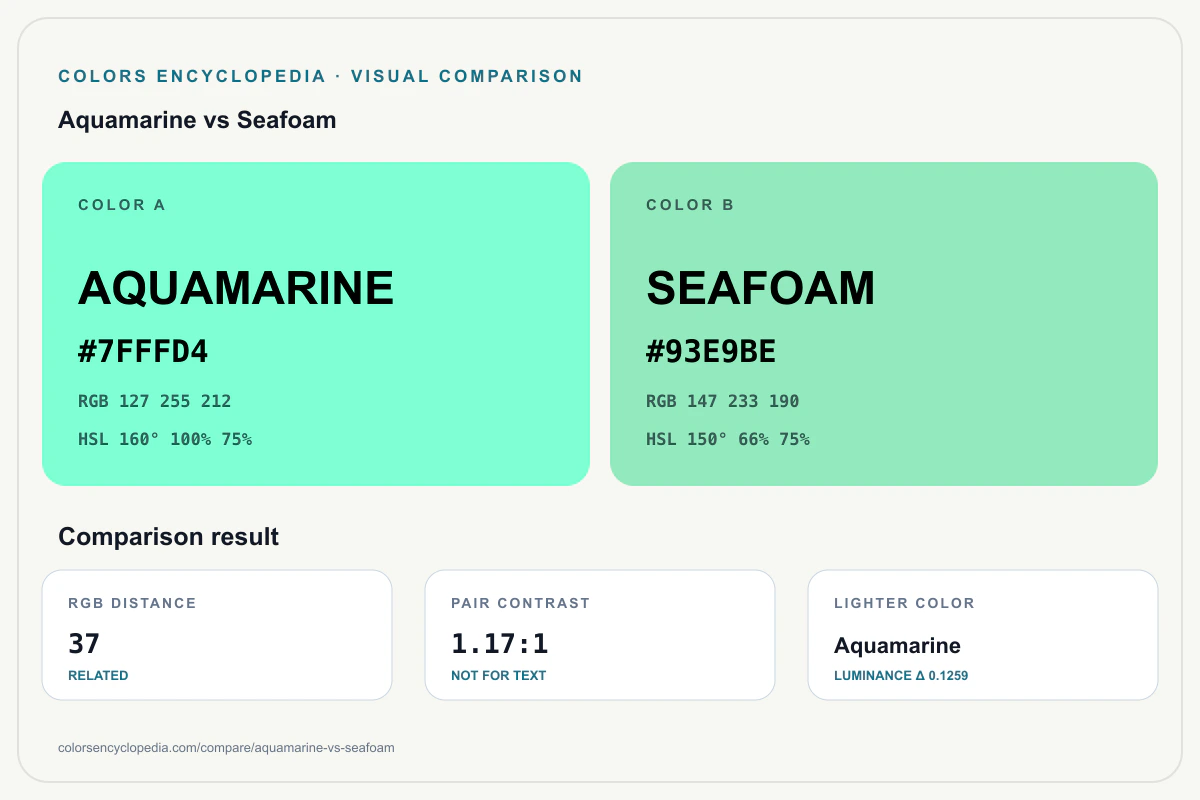Click the HSL 160° 100% 75% value

[x=165, y=439]
